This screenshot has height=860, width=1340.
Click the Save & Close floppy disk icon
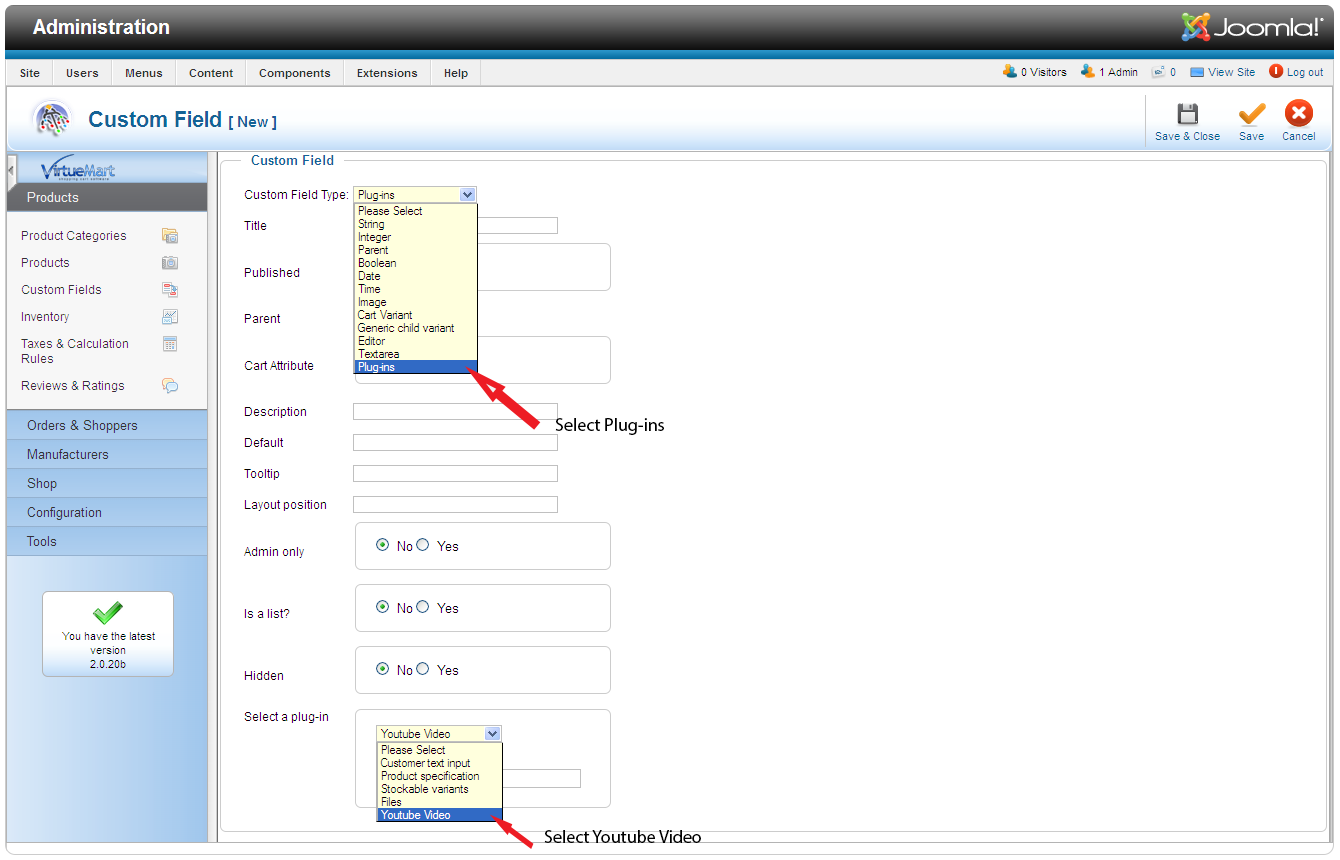pos(1187,114)
